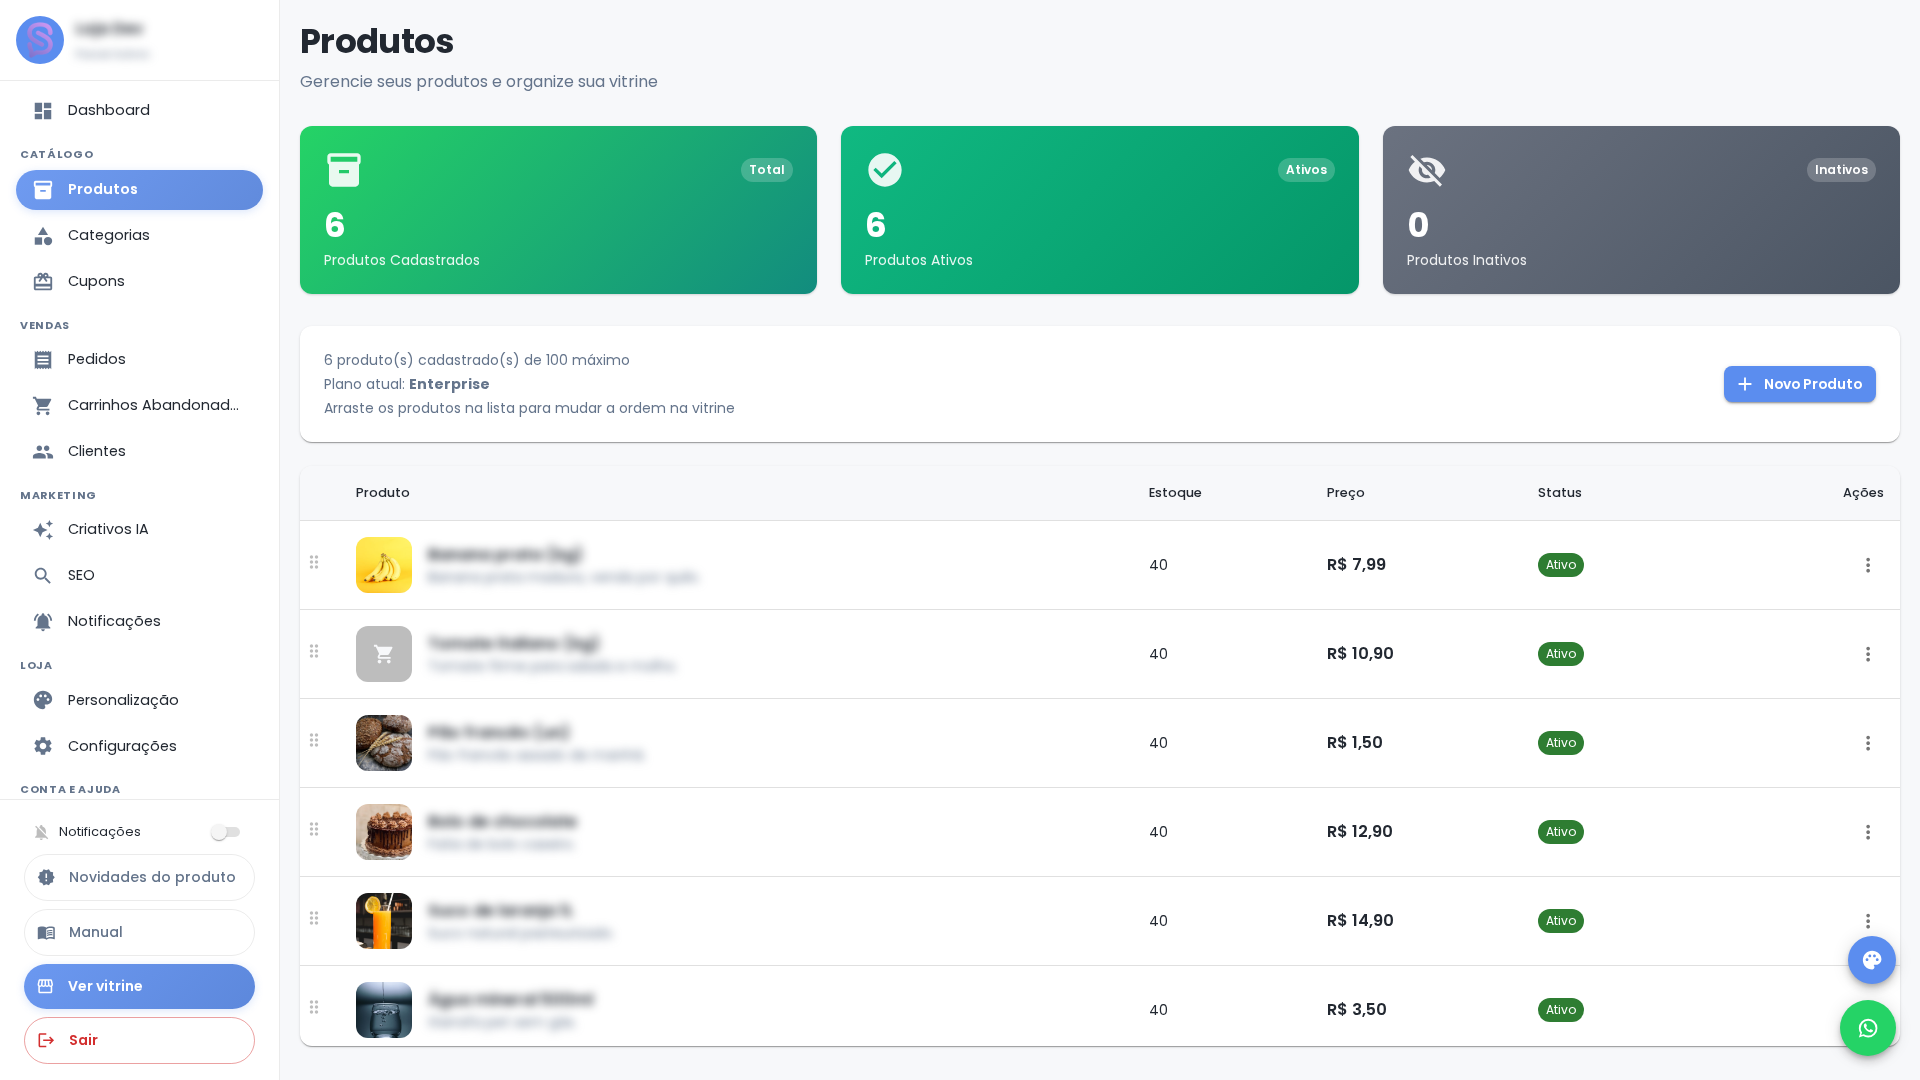Open Notificações in the Marketing section

(x=139, y=622)
